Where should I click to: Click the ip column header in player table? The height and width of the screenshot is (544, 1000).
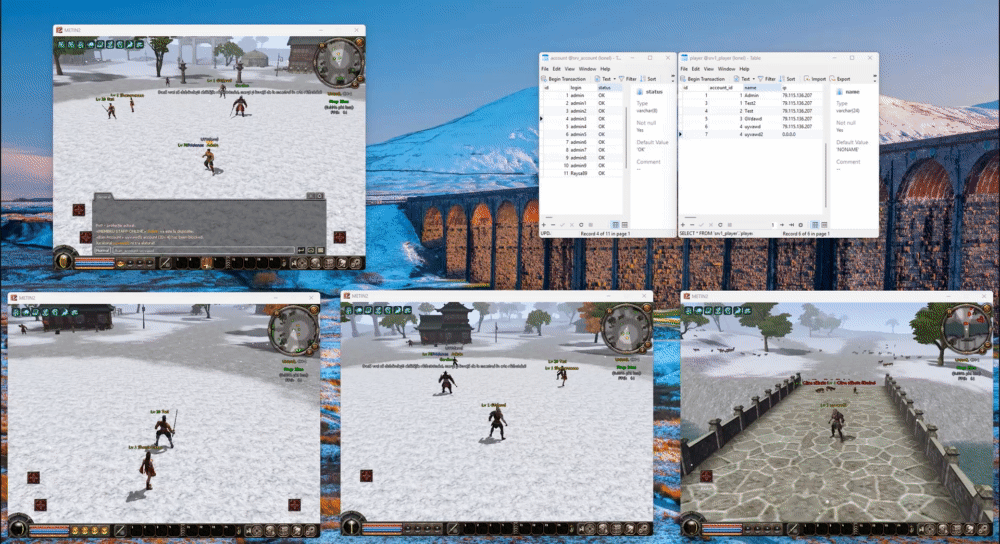click(x=802, y=87)
